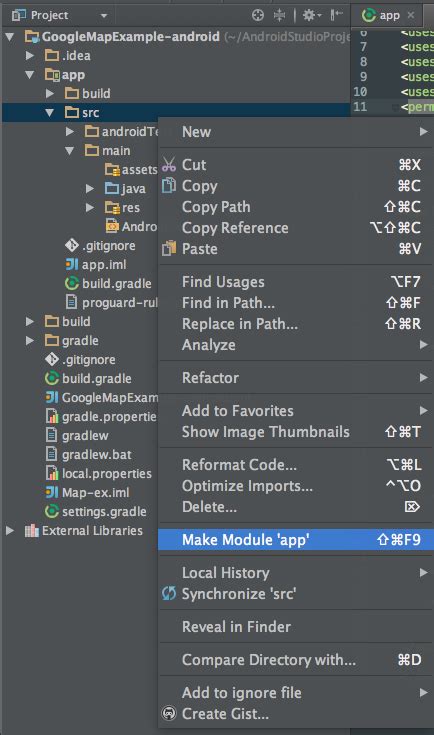Image resolution: width=434 pixels, height=735 pixels.
Task: Collapse the src folder
Action: (50, 112)
